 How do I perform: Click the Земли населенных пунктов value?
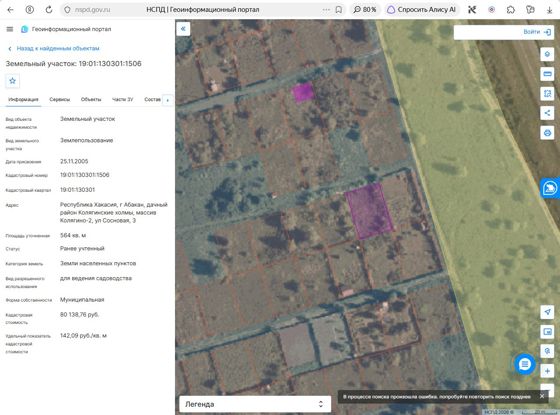98,263
